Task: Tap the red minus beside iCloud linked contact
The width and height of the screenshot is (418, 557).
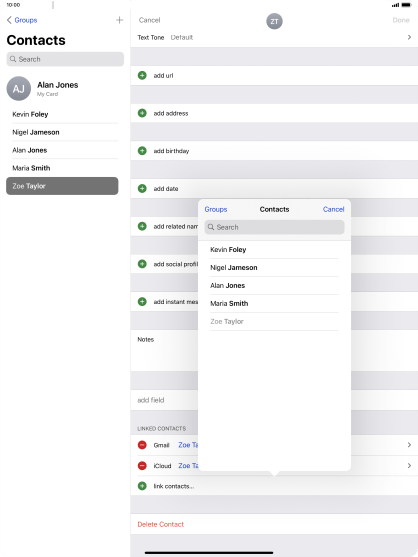Action: 142,465
